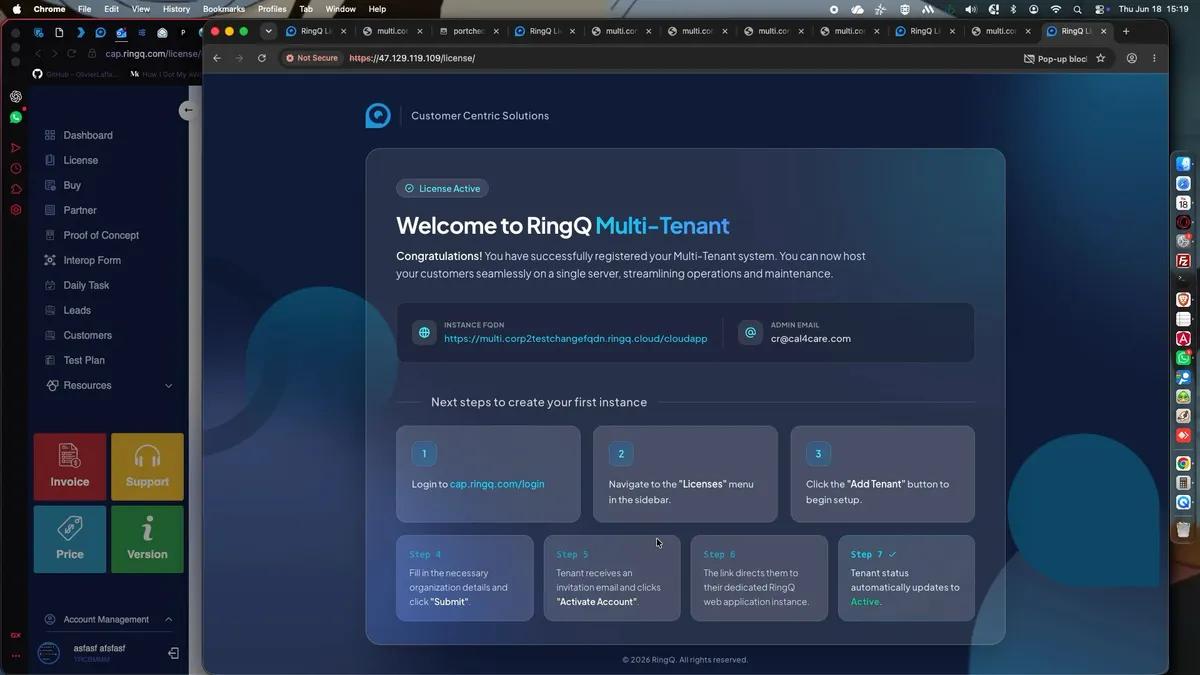This screenshot has width=1200, height=675.
Task: Click Step 6 dedicated instance card
Action: click(x=759, y=578)
